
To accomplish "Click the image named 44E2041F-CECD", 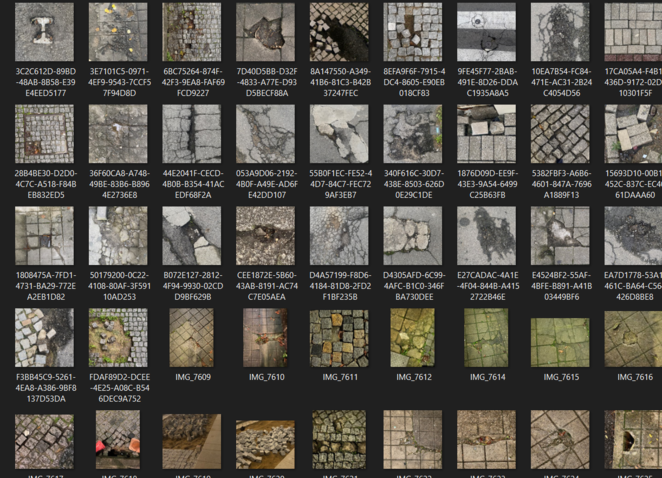I will (192, 134).
